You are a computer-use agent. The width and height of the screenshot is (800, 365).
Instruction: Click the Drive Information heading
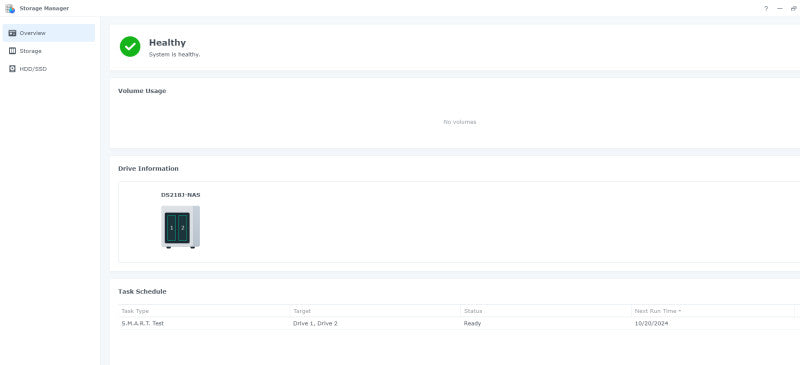(x=148, y=168)
